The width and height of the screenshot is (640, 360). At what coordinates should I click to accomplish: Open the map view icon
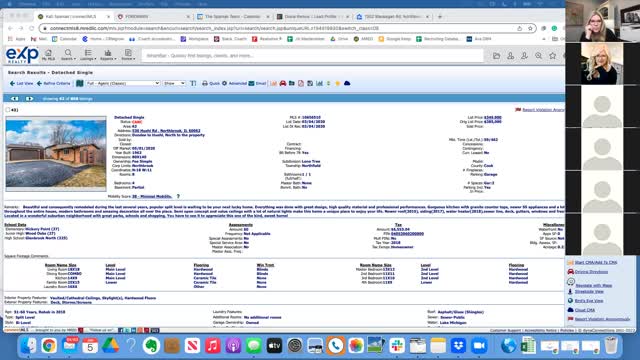point(80,83)
